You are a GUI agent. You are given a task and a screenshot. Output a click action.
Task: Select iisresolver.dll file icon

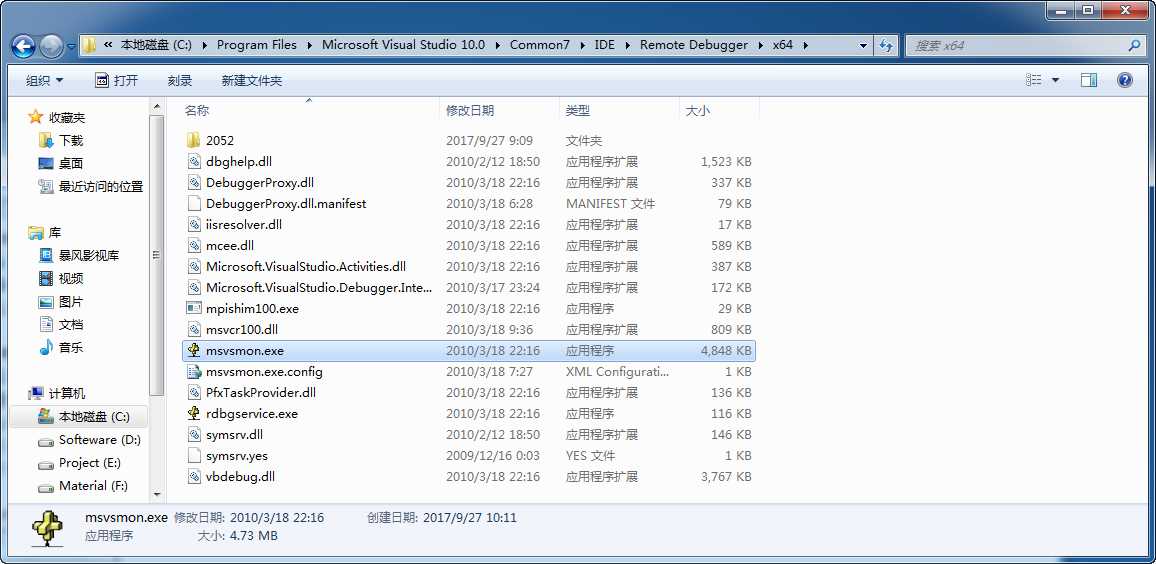click(x=193, y=224)
